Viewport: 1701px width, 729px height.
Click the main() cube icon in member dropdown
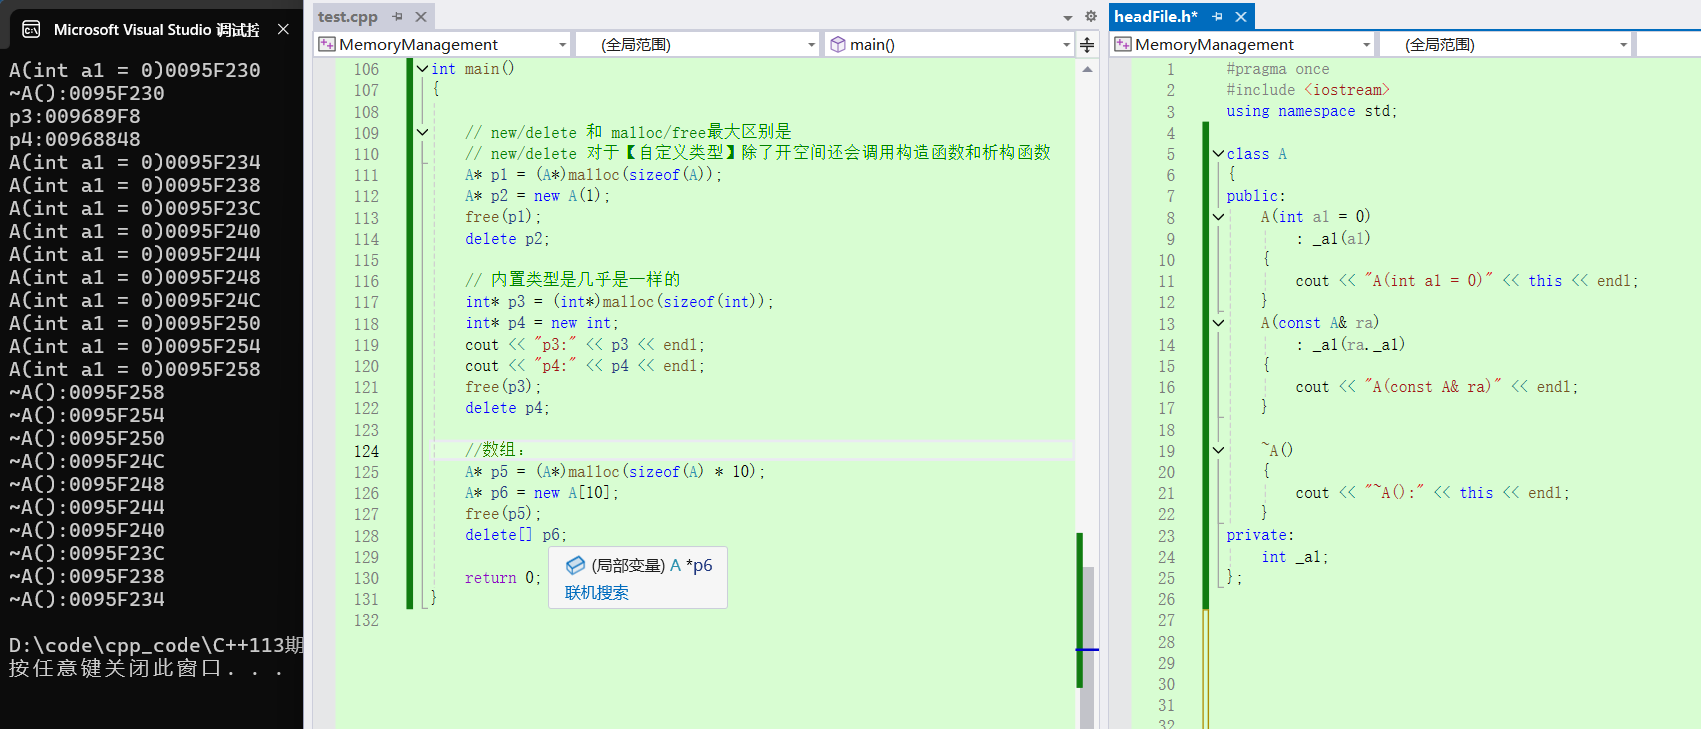pos(838,44)
